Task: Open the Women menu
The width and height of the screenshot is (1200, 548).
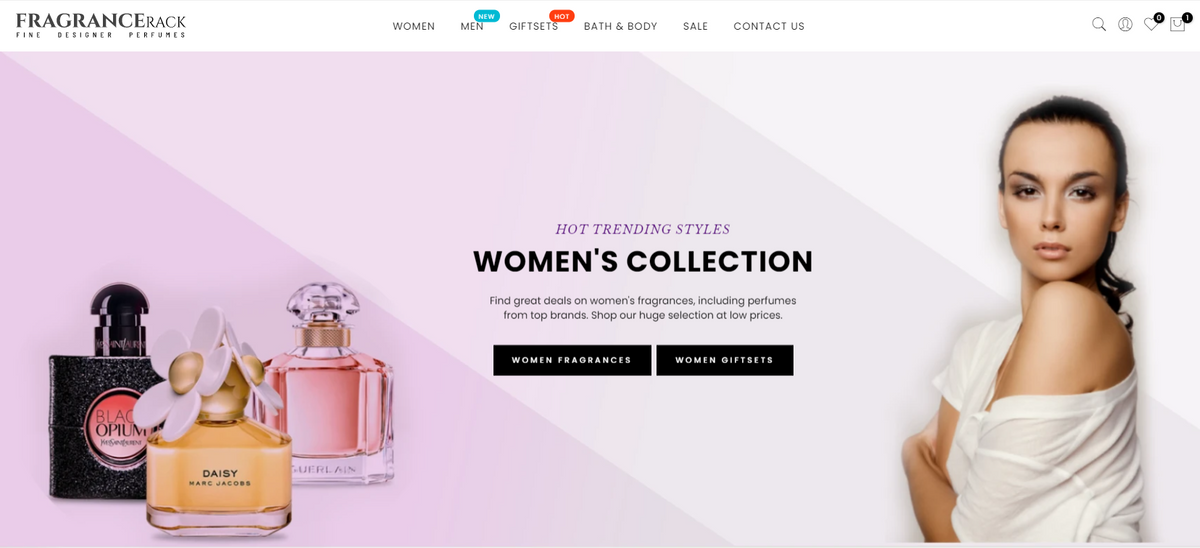Action: [414, 27]
